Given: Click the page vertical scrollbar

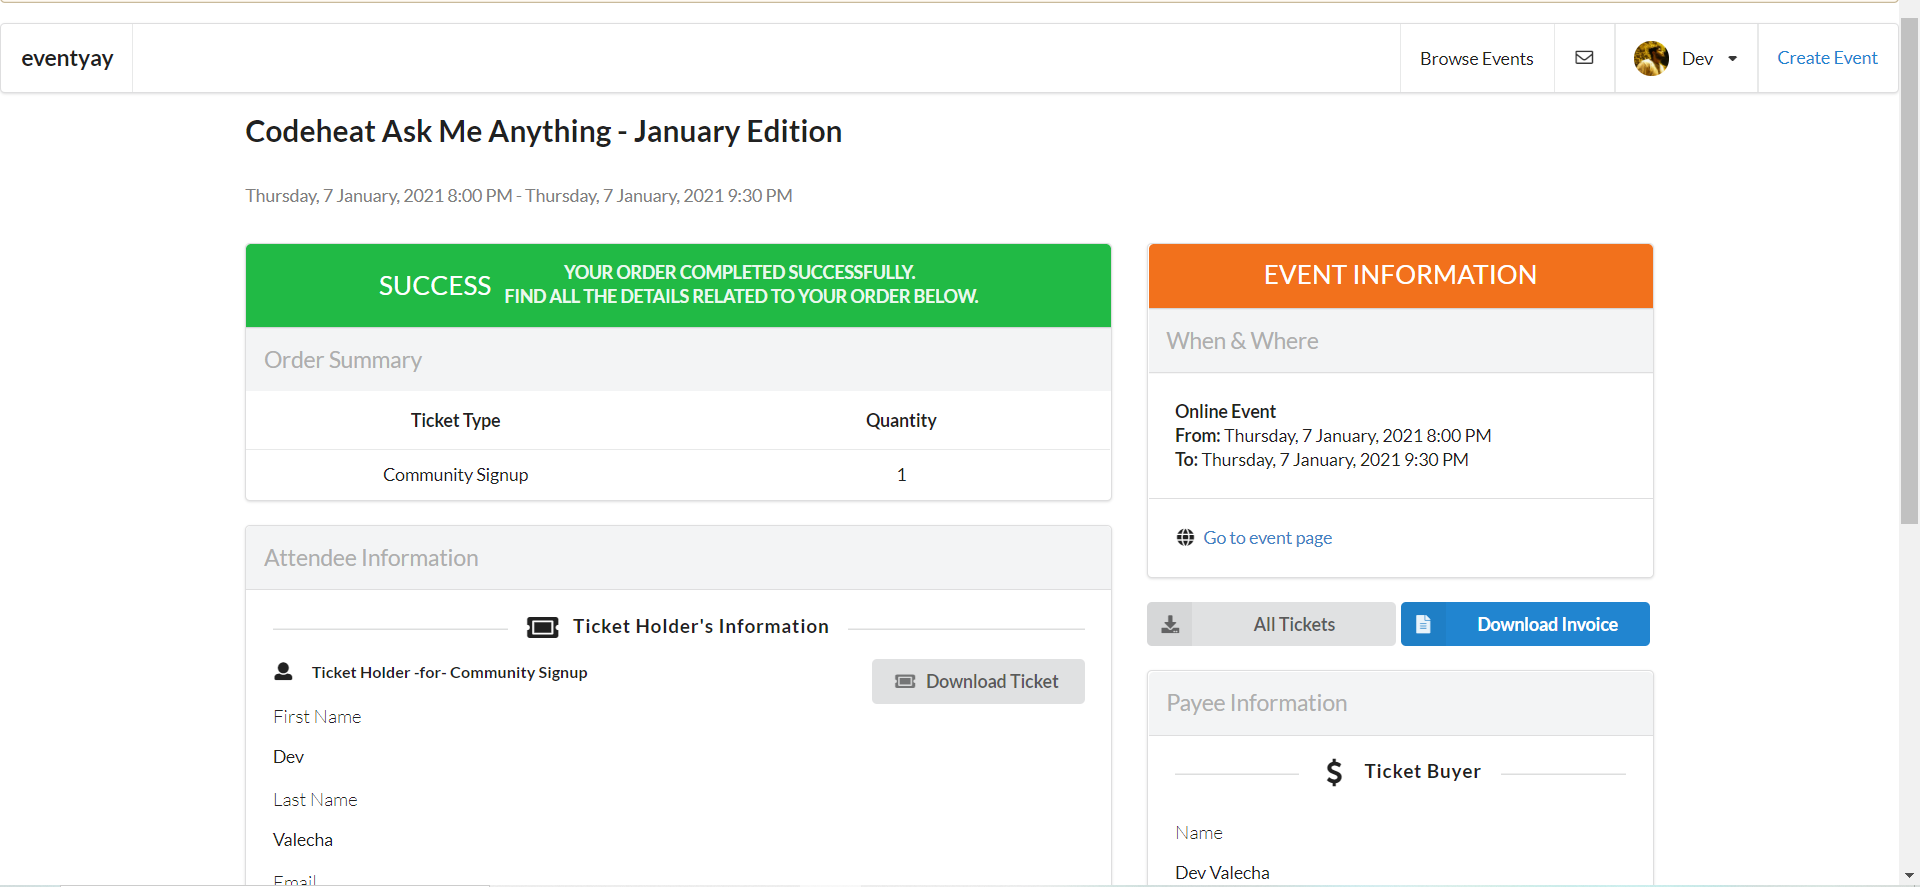Looking at the screenshot, I should point(1909,270).
